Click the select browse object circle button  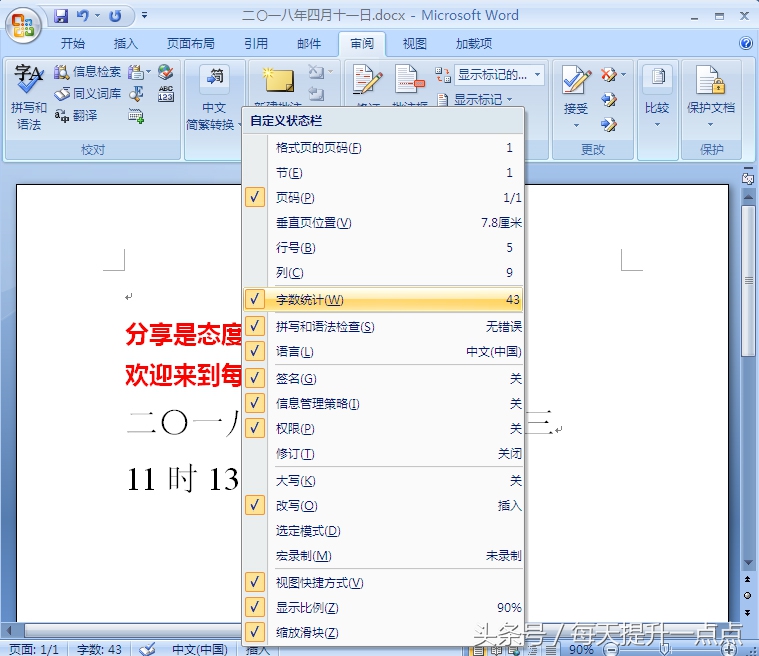click(747, 595)
